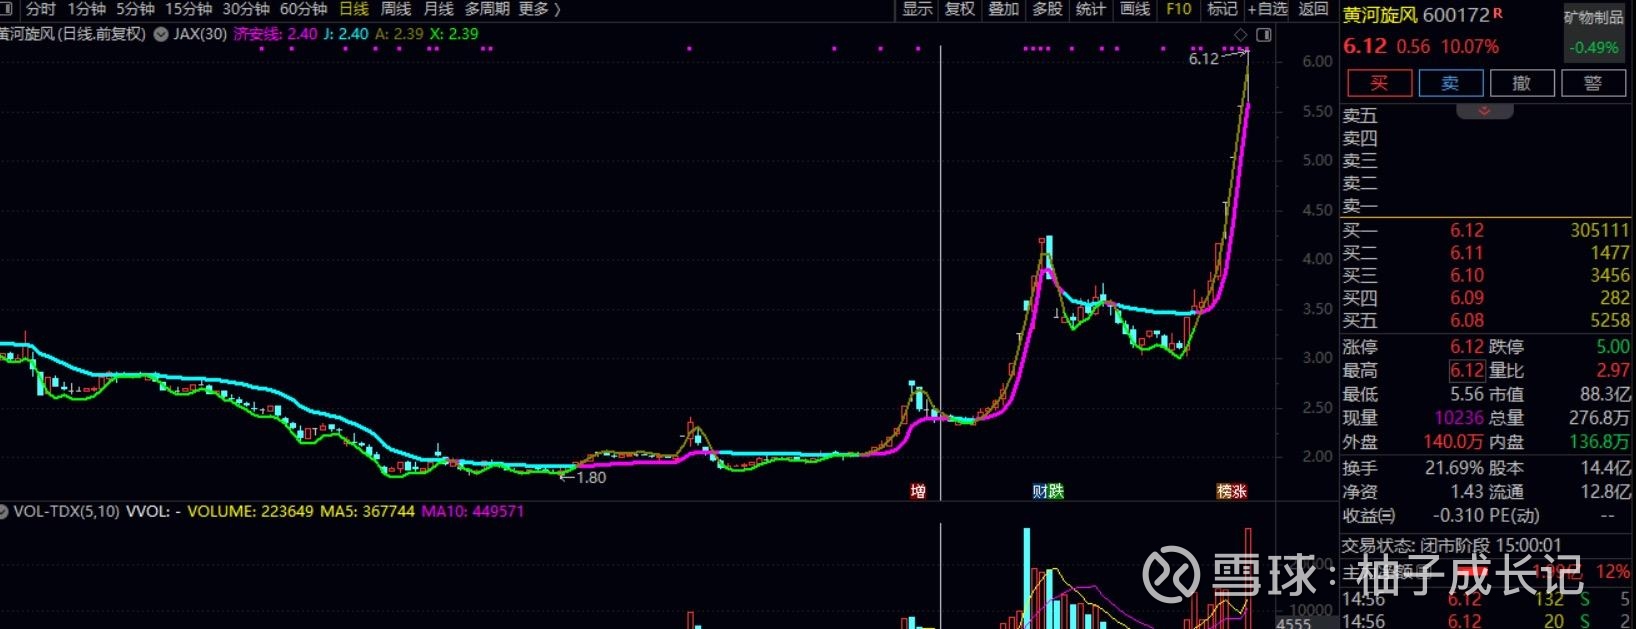
Task: Expand the VOL-TDX indicator dropdown arrow
Action: pos(3,512)
